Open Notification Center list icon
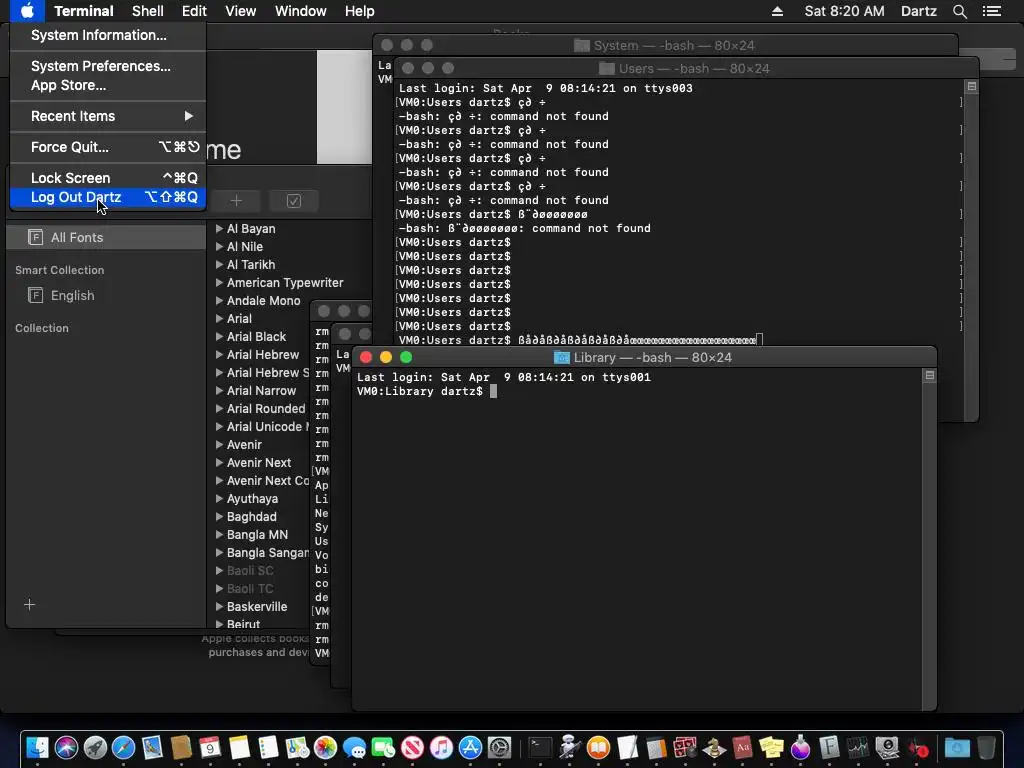This screenshot has width=1024, height=768. point(991,11)
